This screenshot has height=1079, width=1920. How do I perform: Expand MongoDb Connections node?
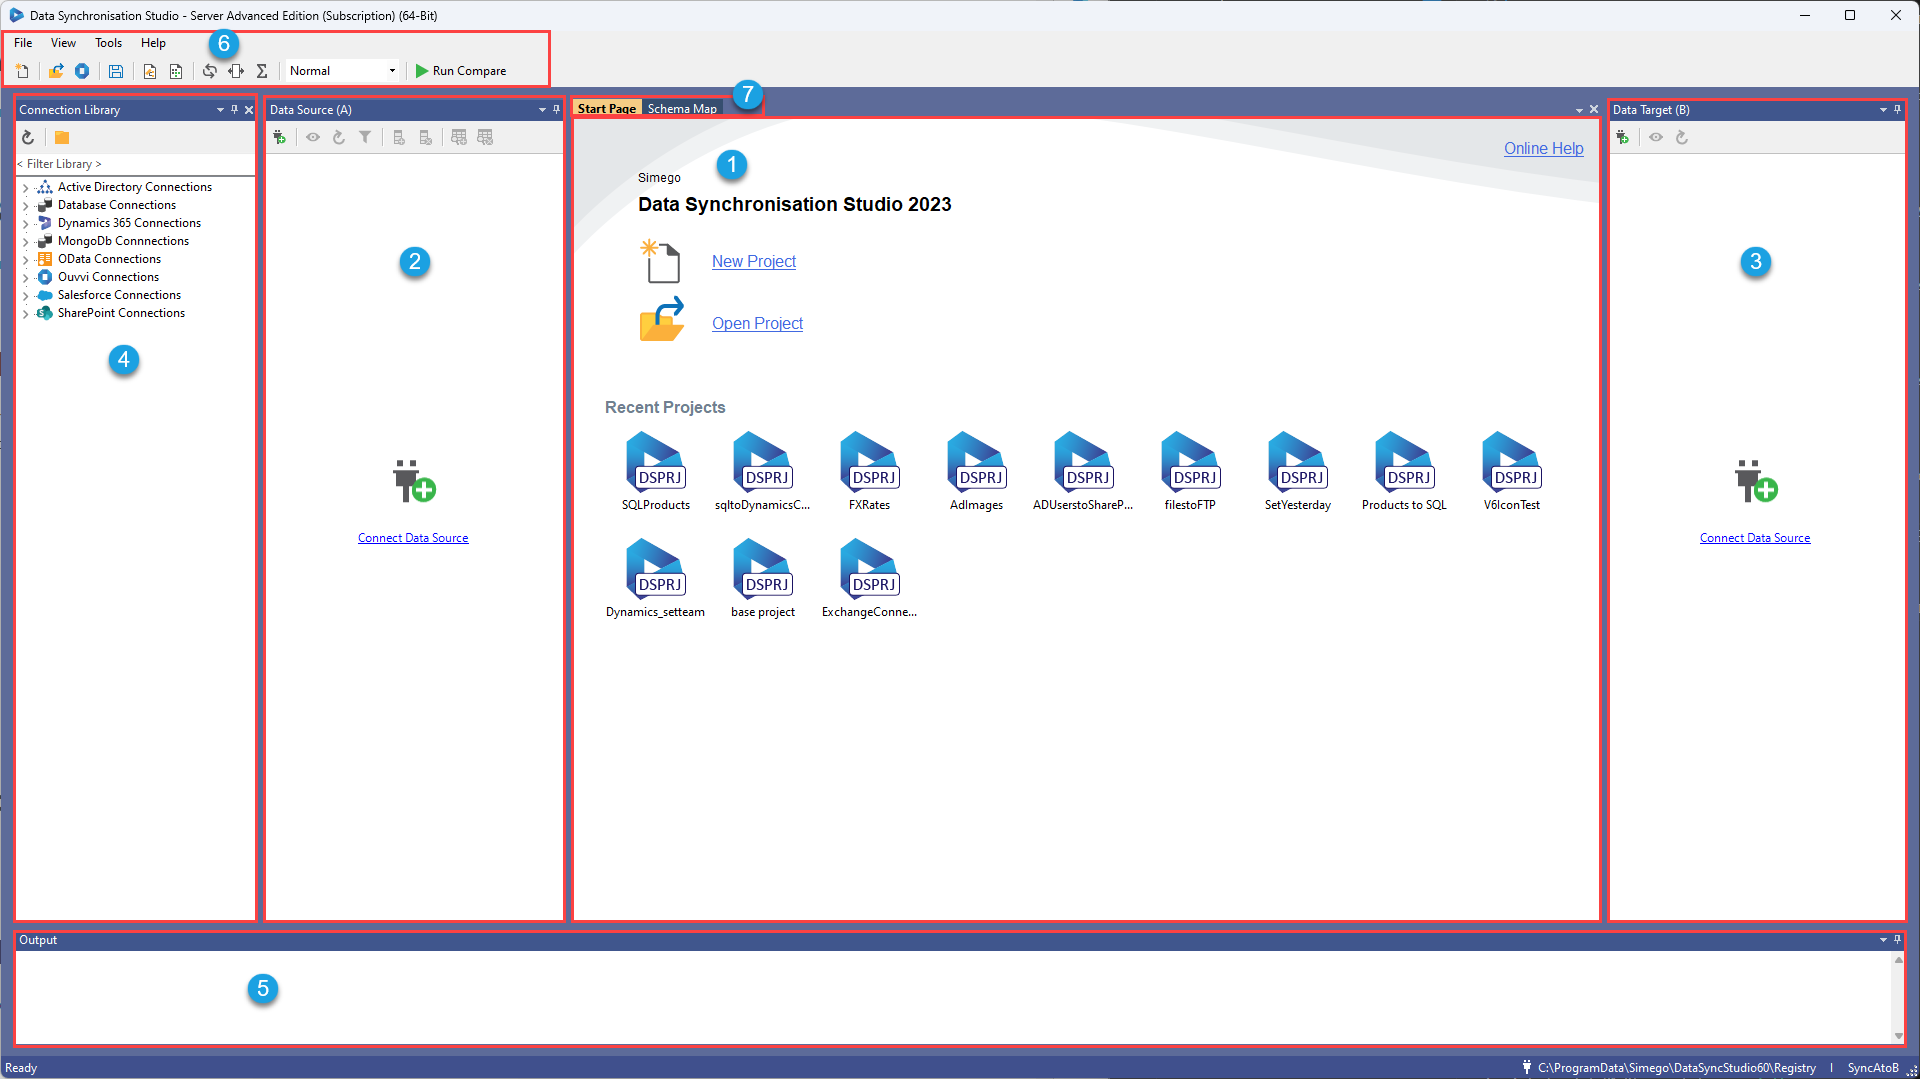[x=26, y=242]
